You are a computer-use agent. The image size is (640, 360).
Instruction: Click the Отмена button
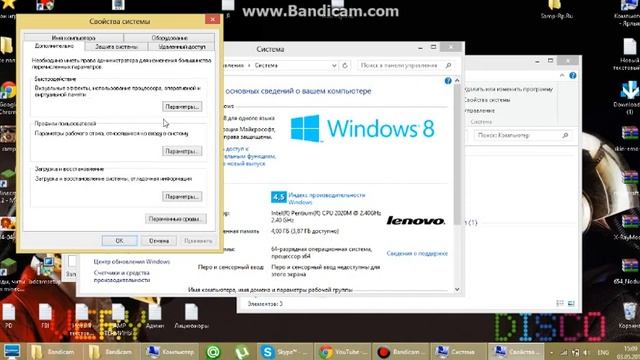(x=159, y=241)
